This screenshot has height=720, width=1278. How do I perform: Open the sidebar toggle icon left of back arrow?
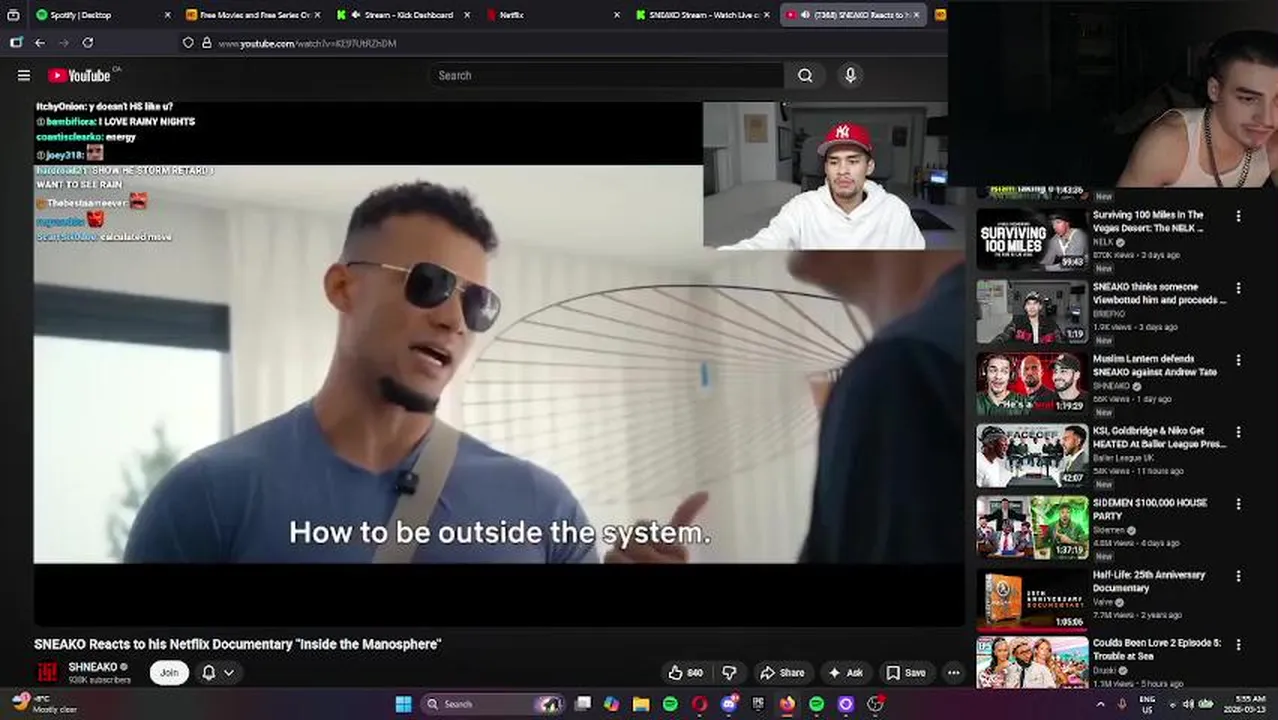(16, 43)
